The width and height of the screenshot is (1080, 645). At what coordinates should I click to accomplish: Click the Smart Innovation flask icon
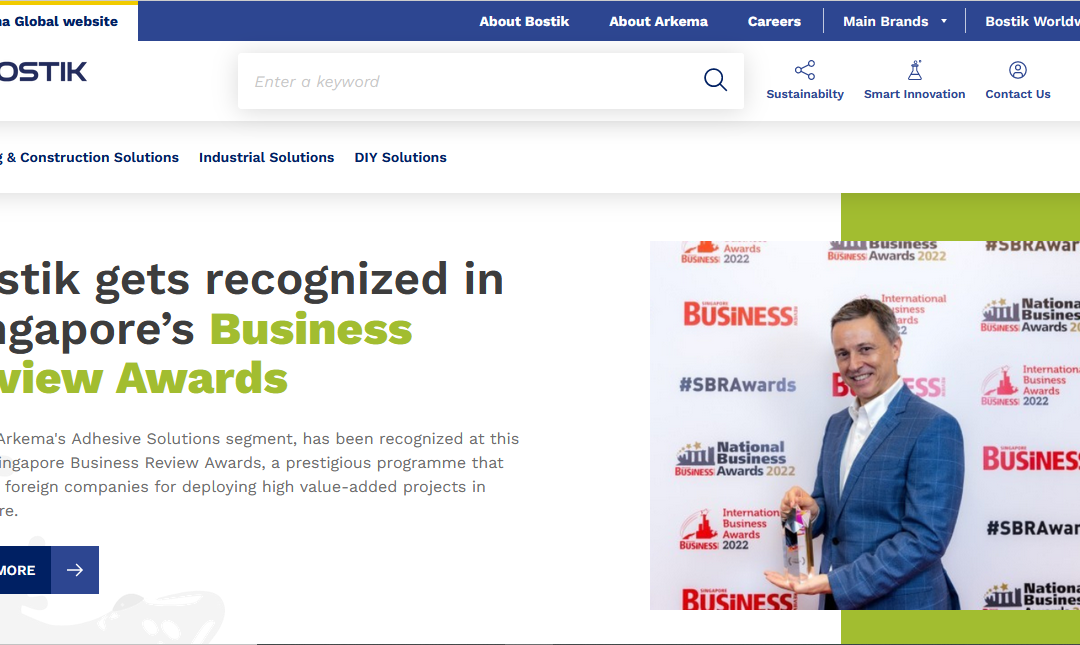[x=915, y=70]
